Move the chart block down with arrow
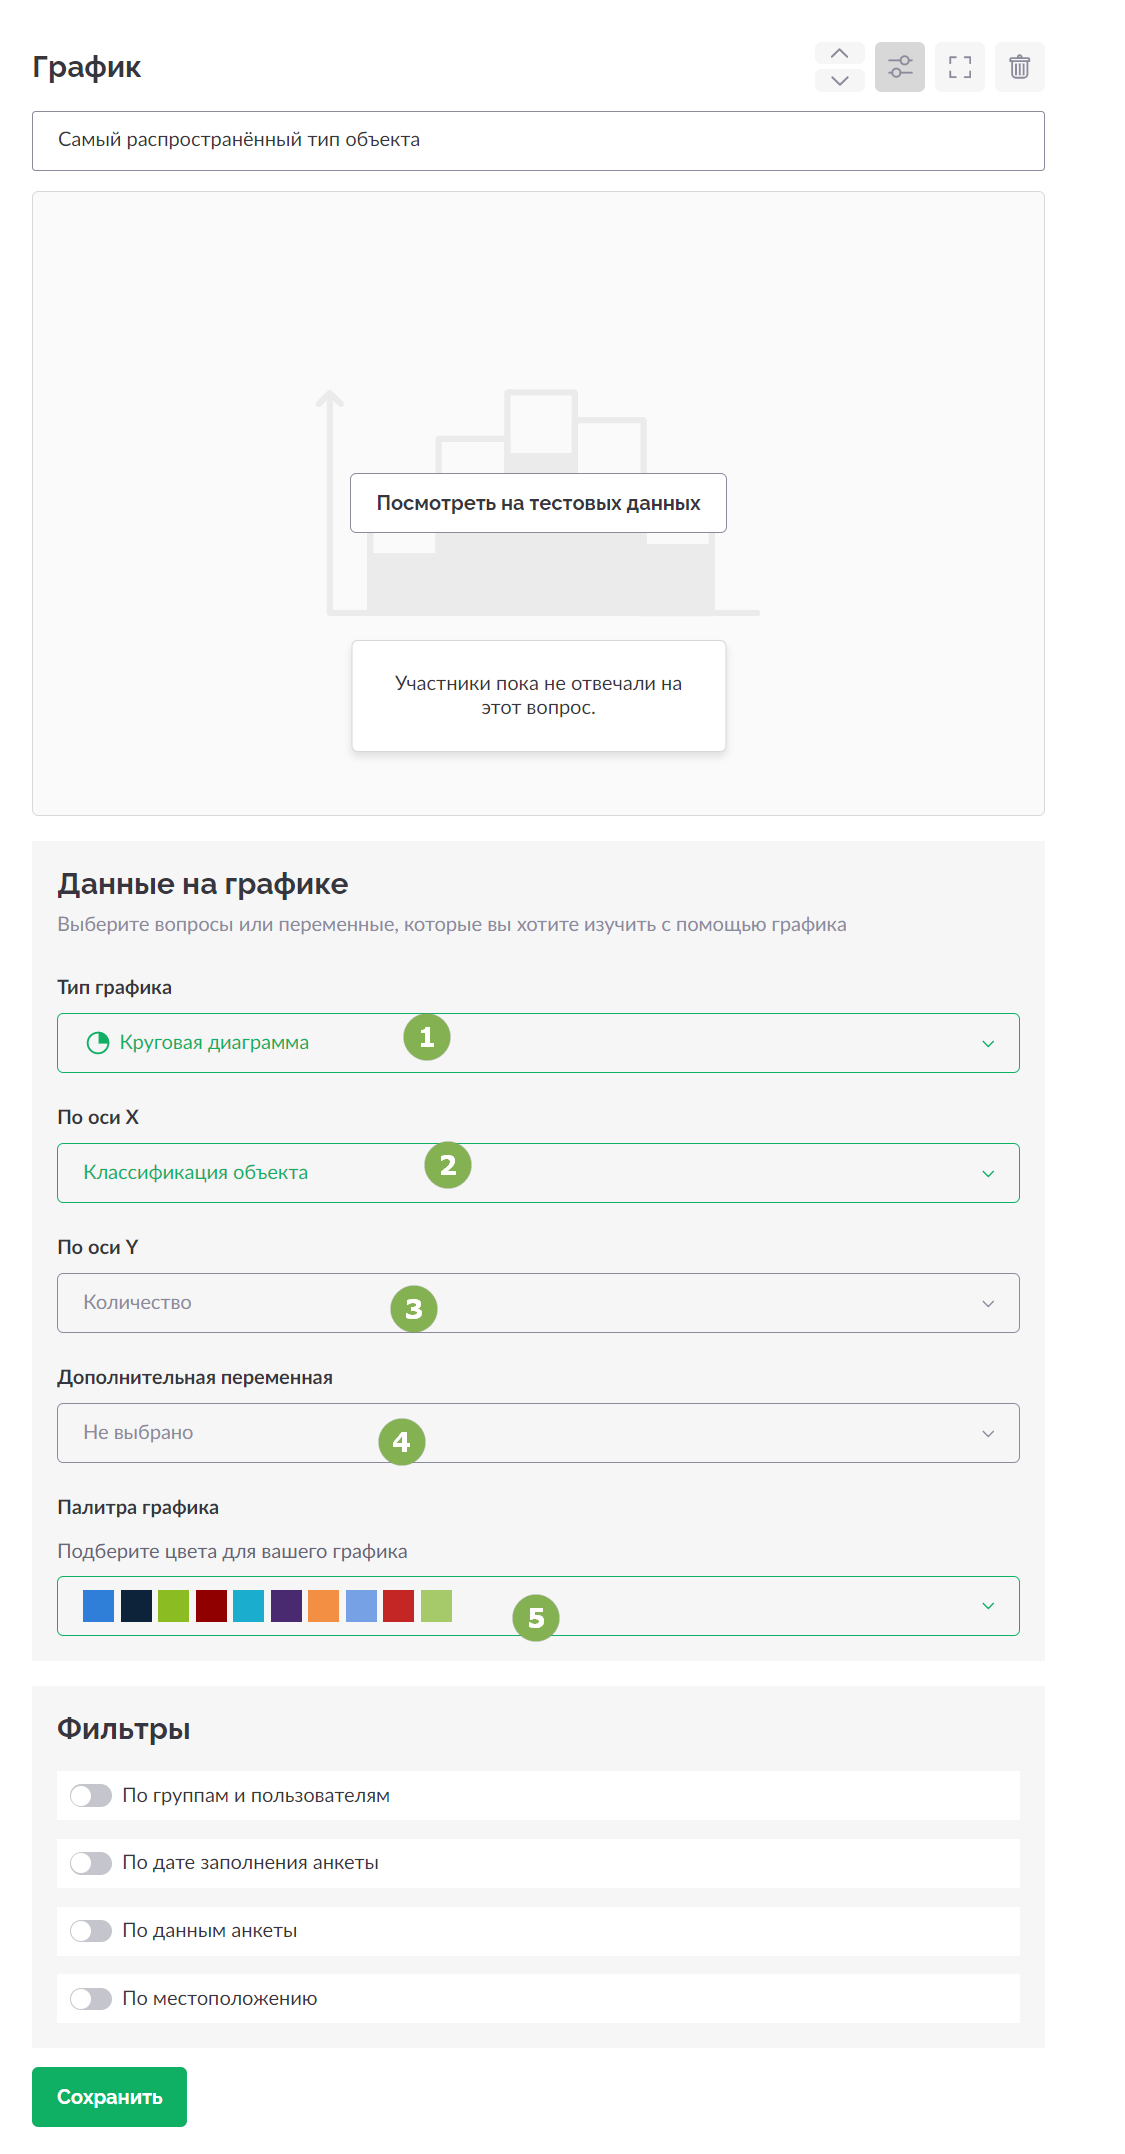The width and height of the screenshot is (1125, 2154). click(x=840, y=80)
